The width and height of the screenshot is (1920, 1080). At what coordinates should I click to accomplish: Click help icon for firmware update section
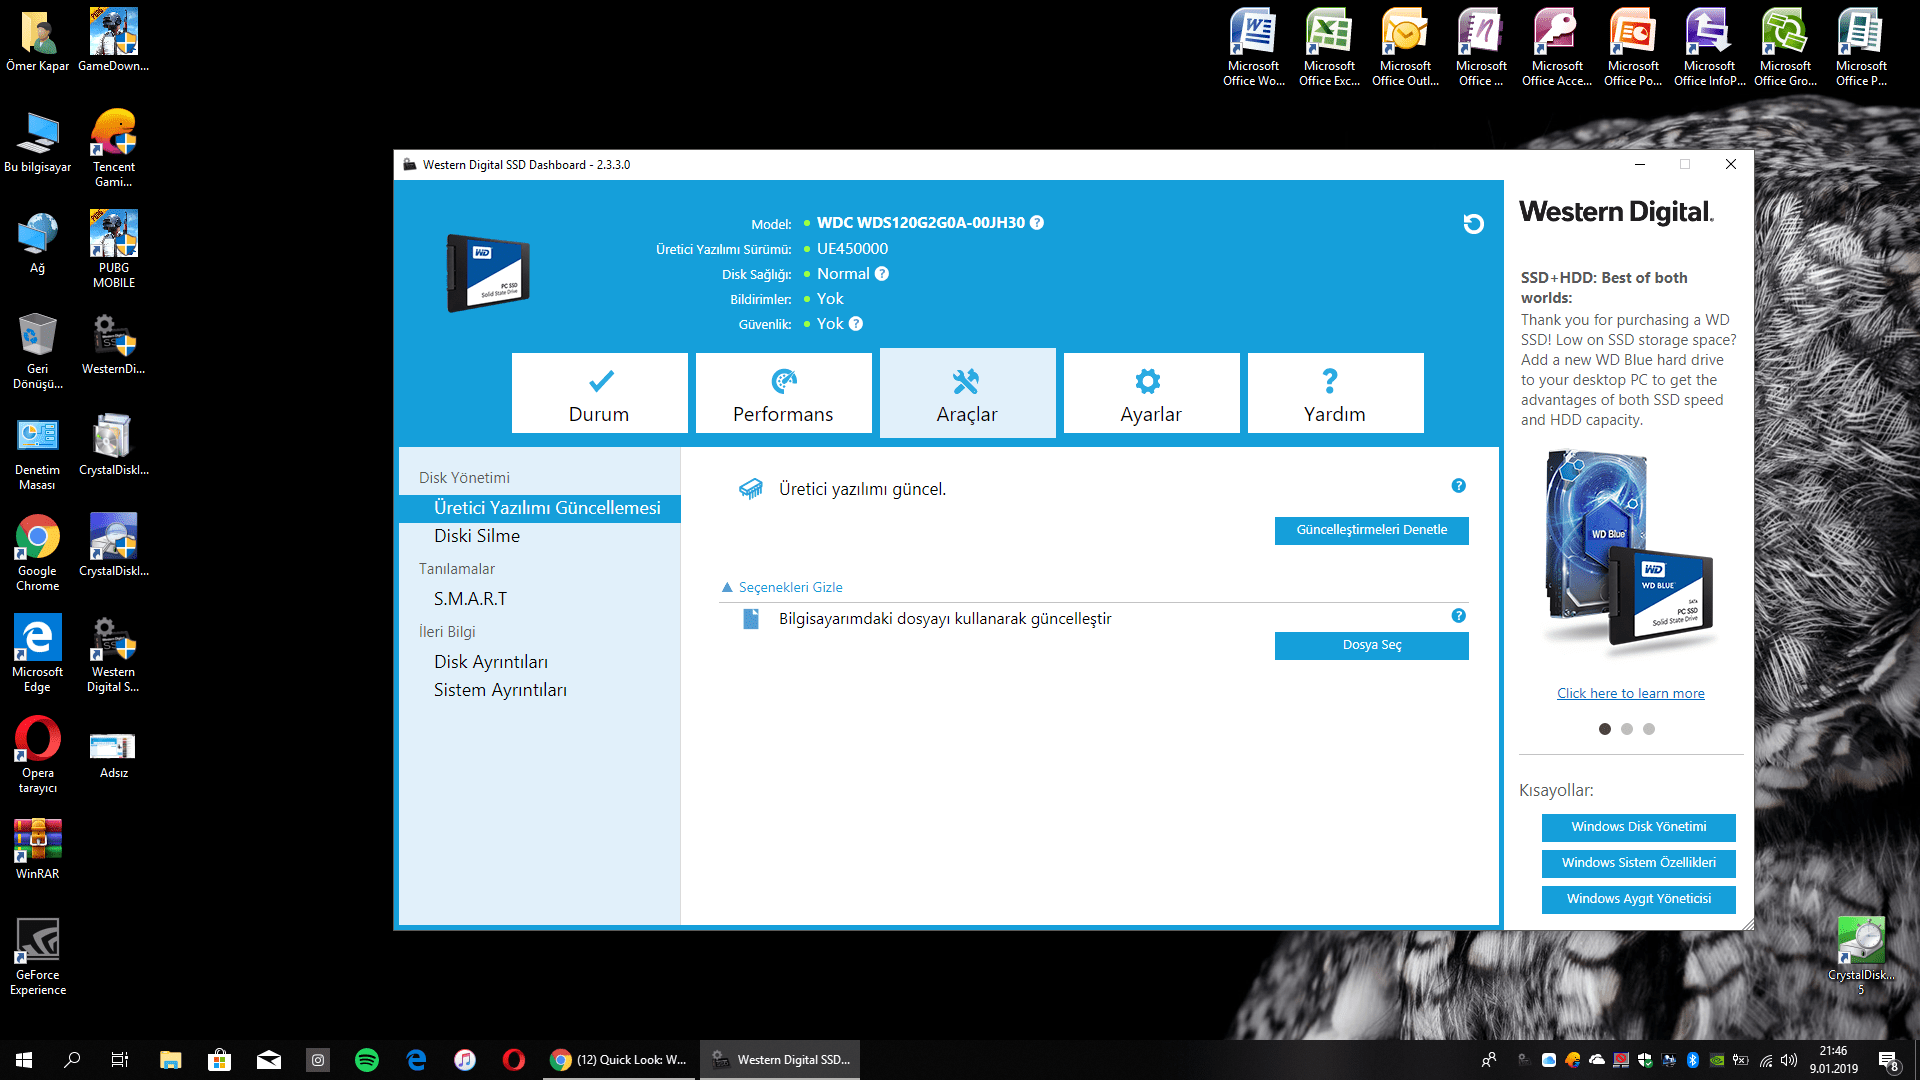pyautogui.click(x=1458, y=486)
